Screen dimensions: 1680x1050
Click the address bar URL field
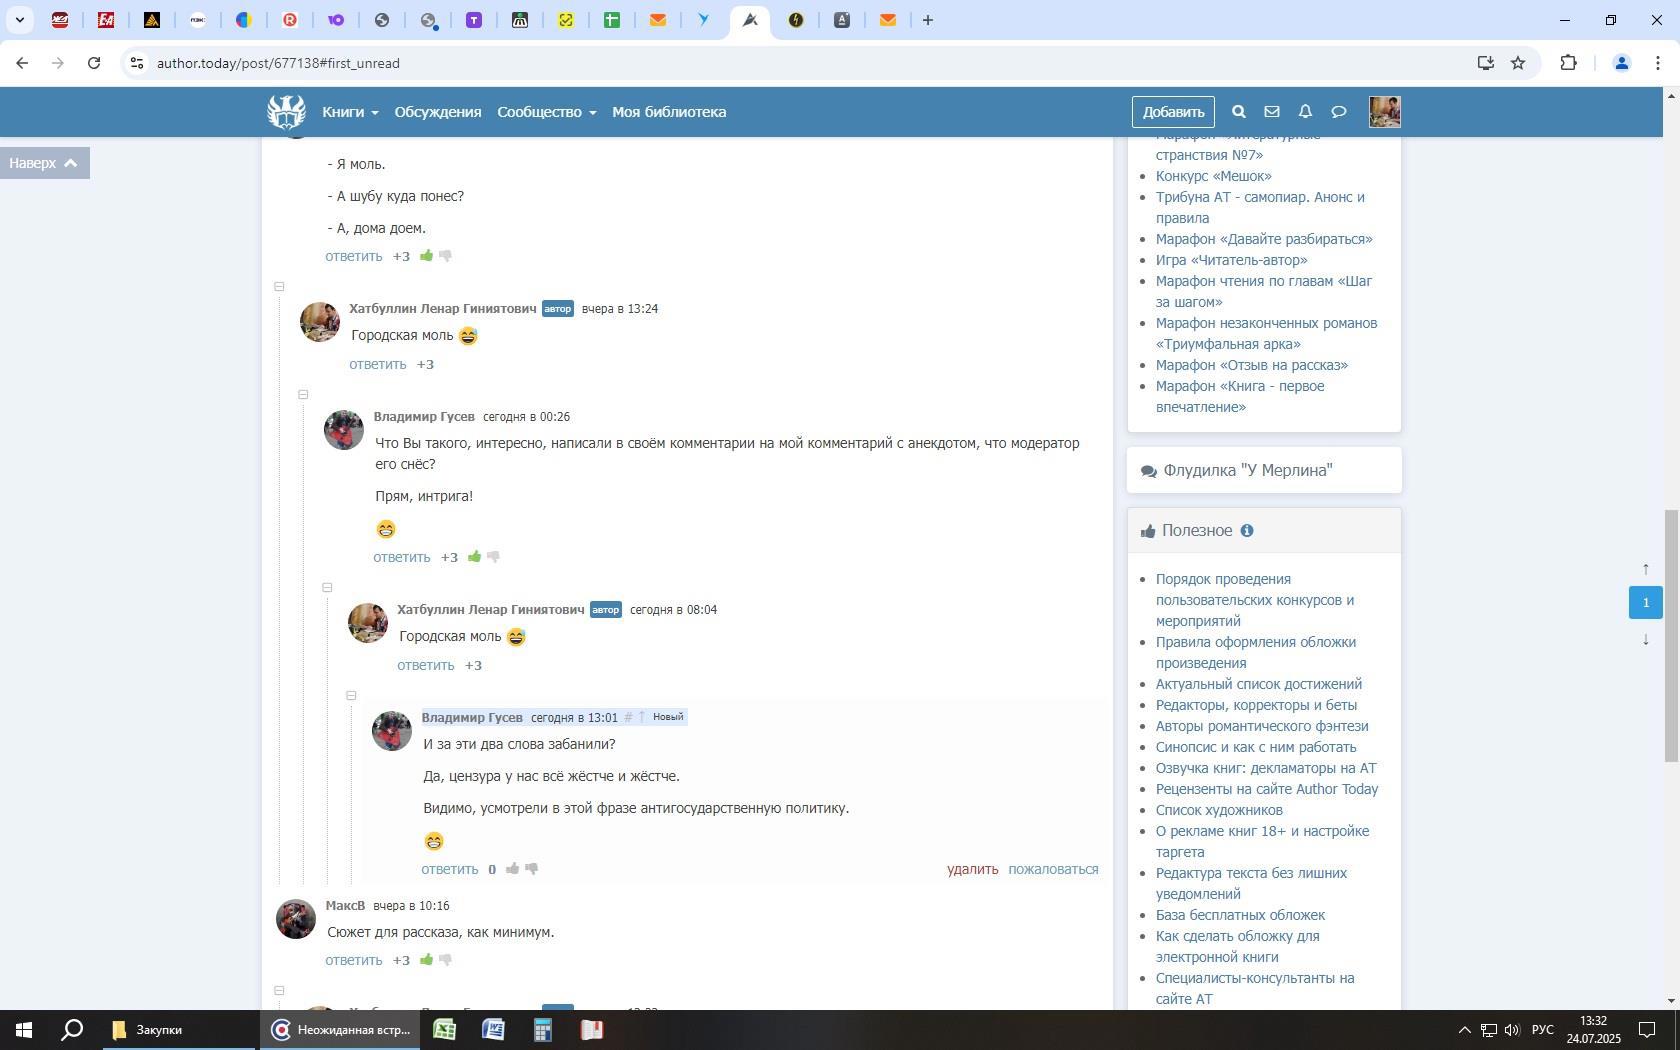point(800,63)
